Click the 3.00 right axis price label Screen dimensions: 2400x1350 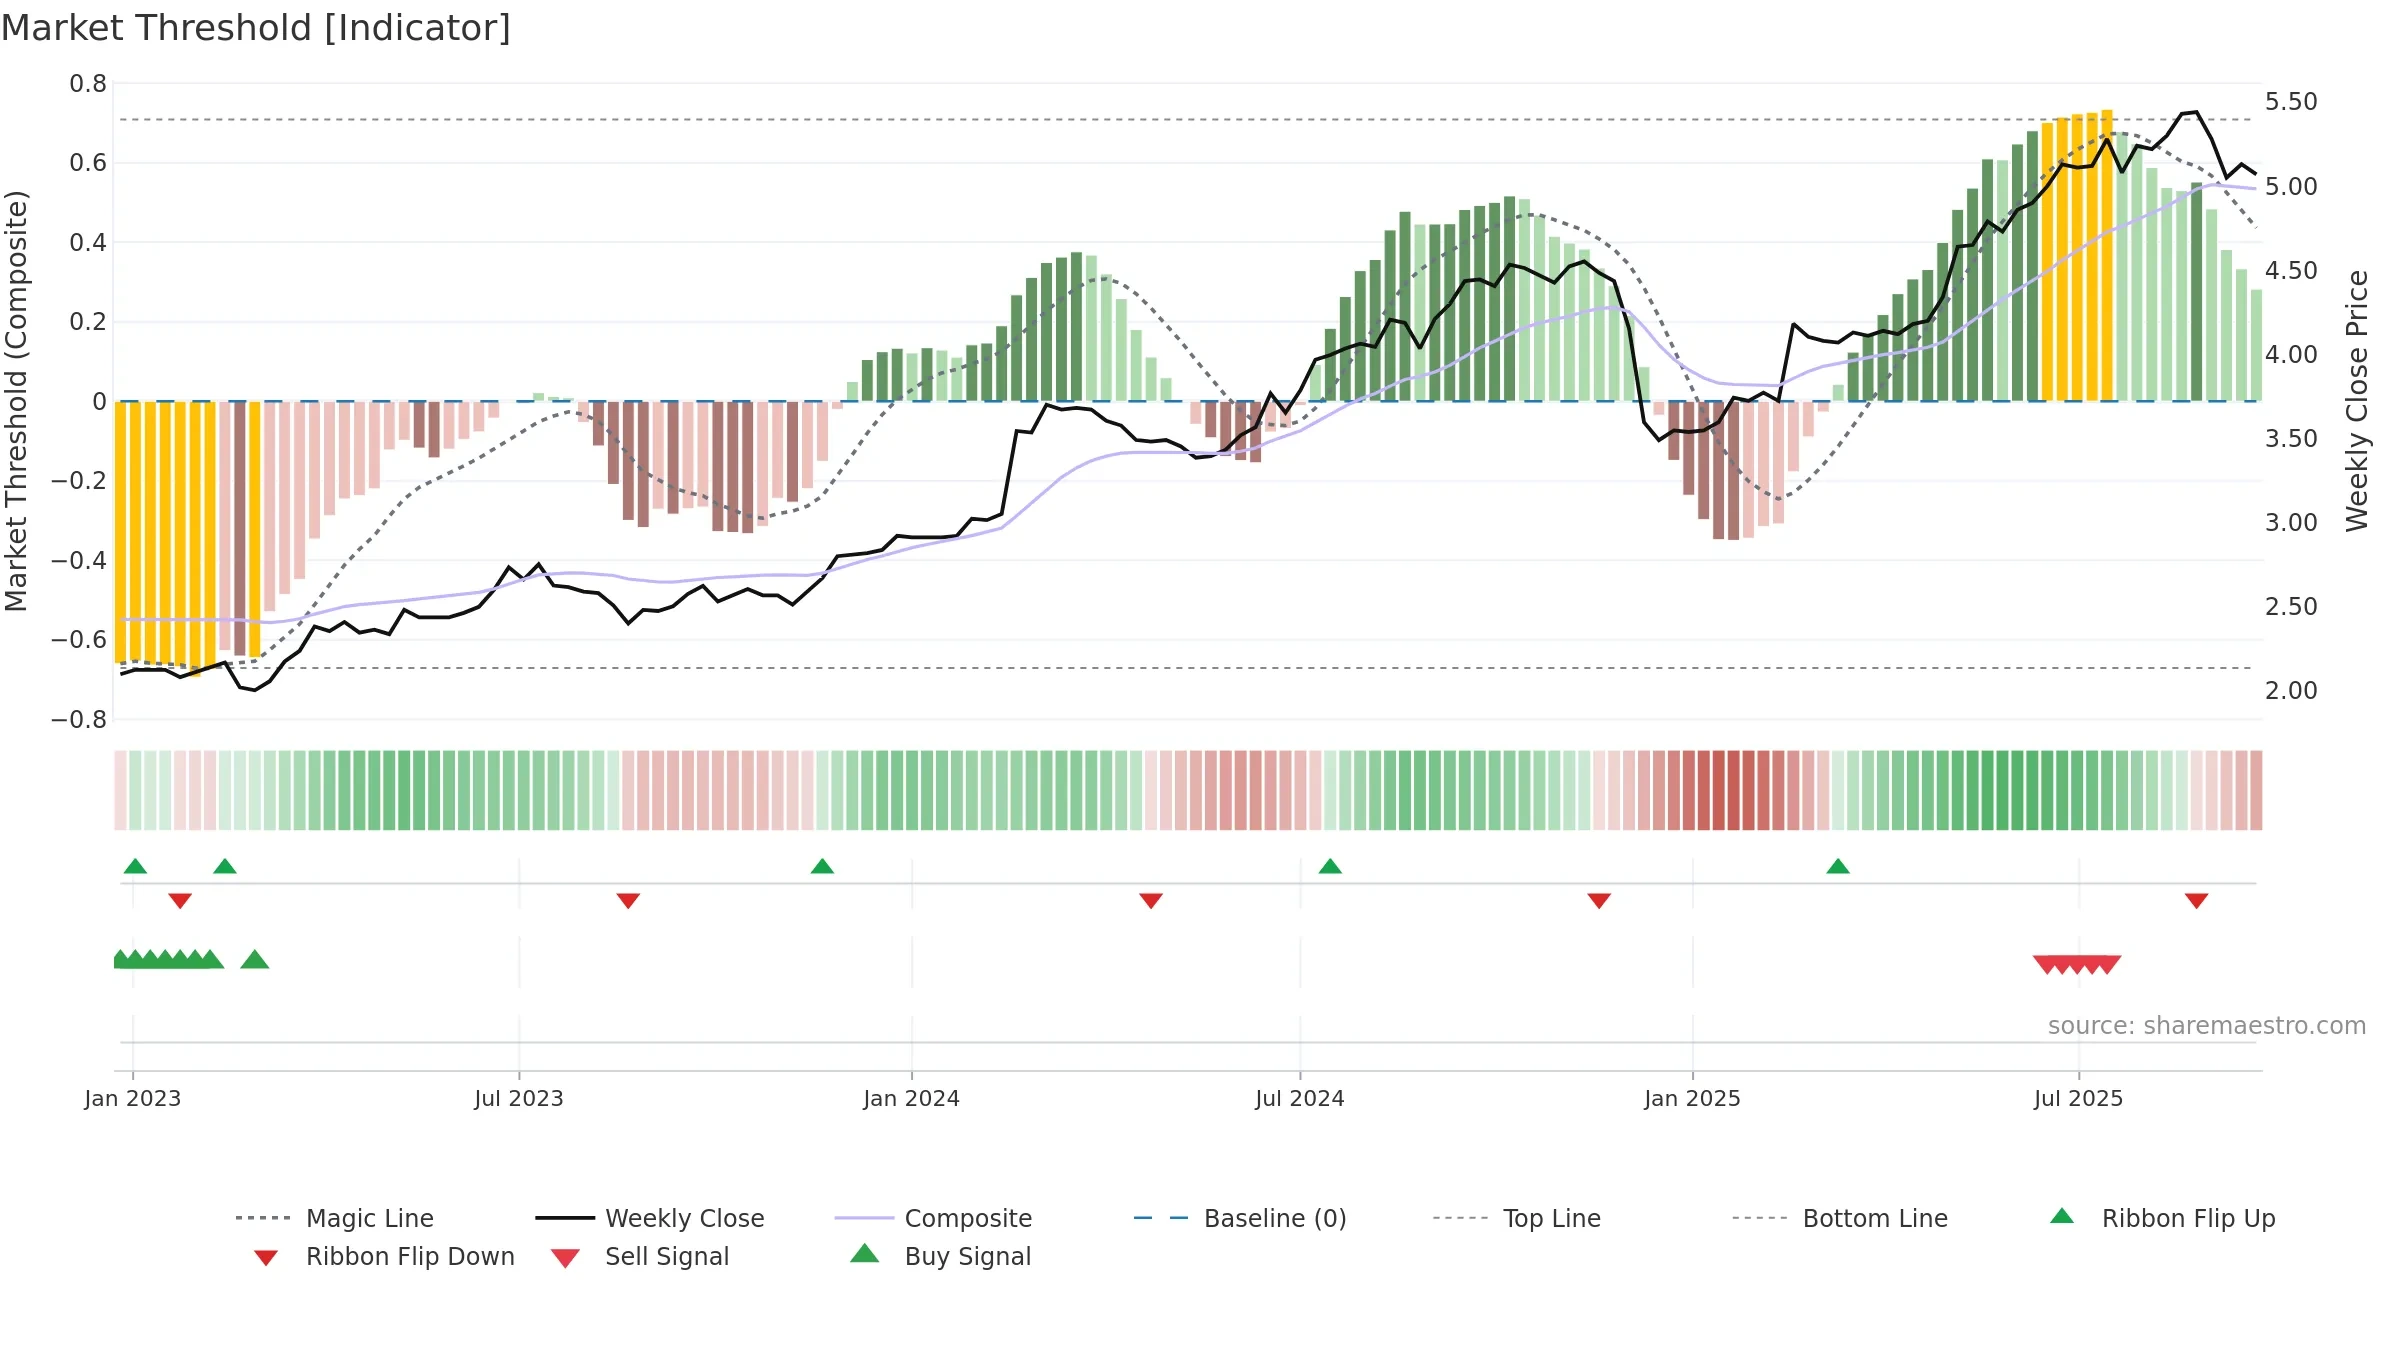tap(2291, 523)
